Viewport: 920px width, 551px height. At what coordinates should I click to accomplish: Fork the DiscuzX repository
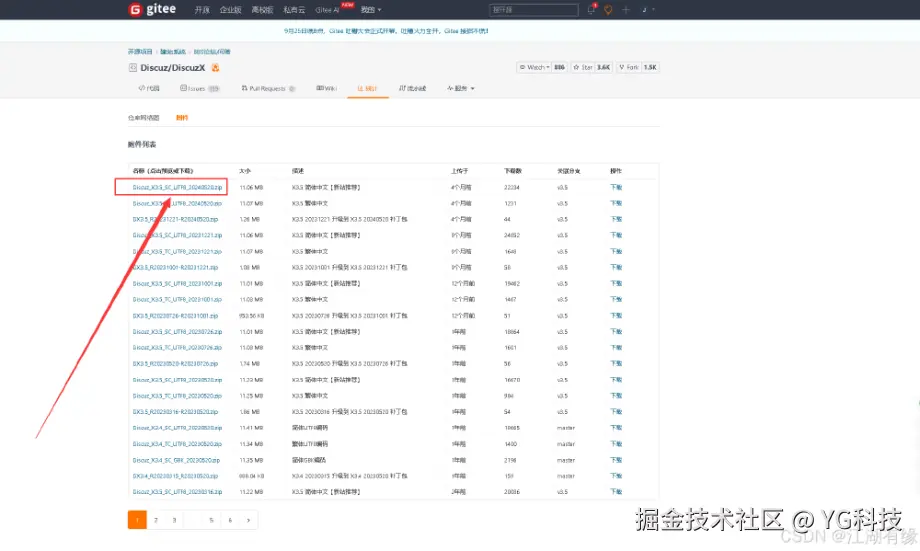tap(629, 67)
